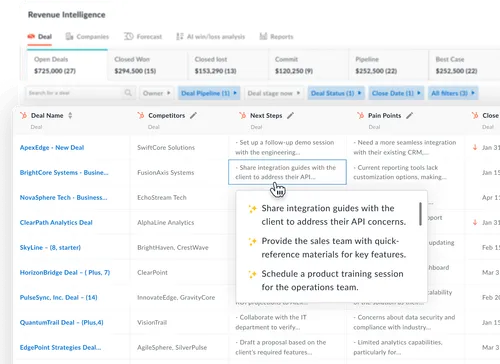Open ApexEdge - New Deal link

click(52, 148)
